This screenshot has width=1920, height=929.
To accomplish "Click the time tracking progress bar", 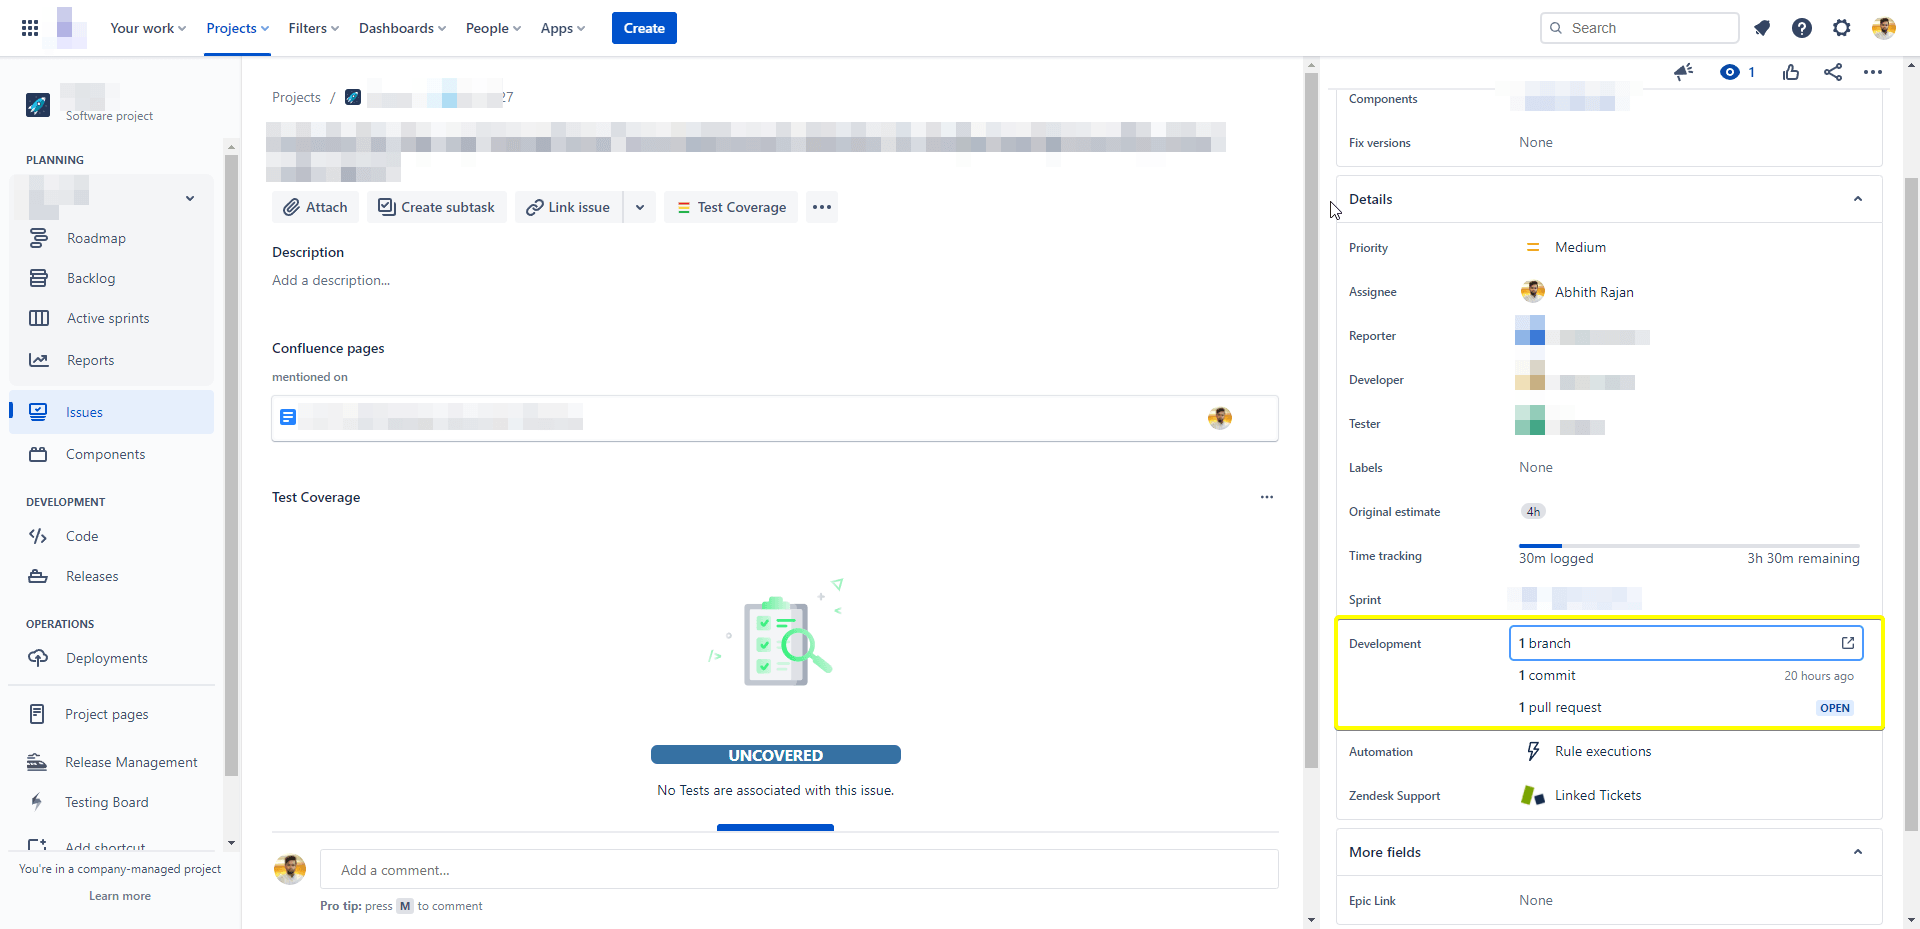I will [1689, 545].
